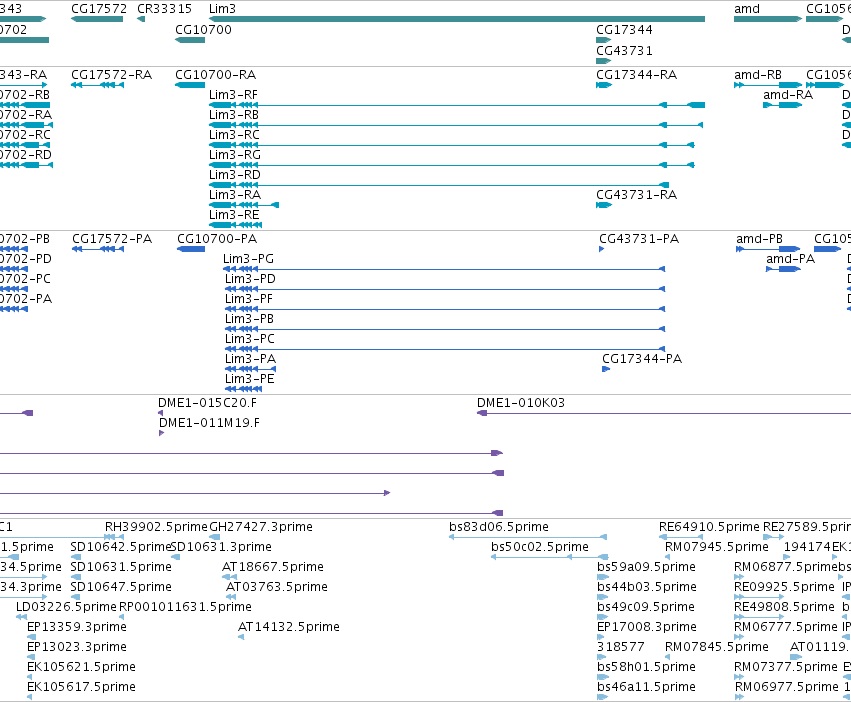Select EST EK105621.5prime
This screenshot has height=702, width=851.
click(x=81, y=667)
